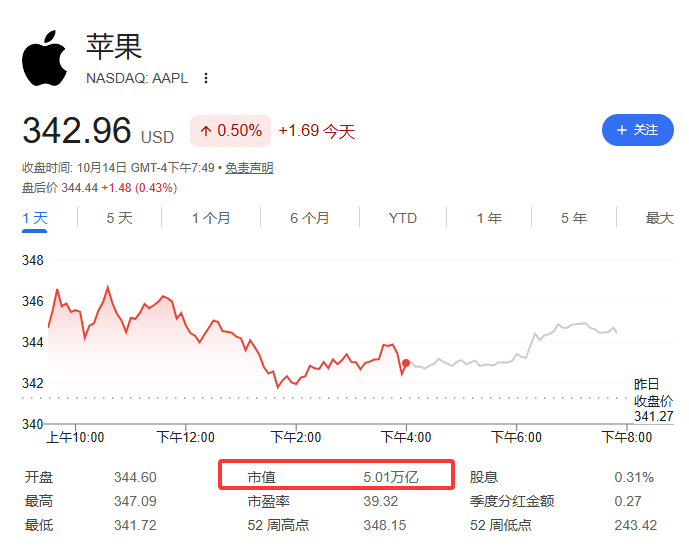Screen dimensions: 689x558
Task: Click the 苹果 company name heading
Action: pyautogui.click(x=114, y=46)
